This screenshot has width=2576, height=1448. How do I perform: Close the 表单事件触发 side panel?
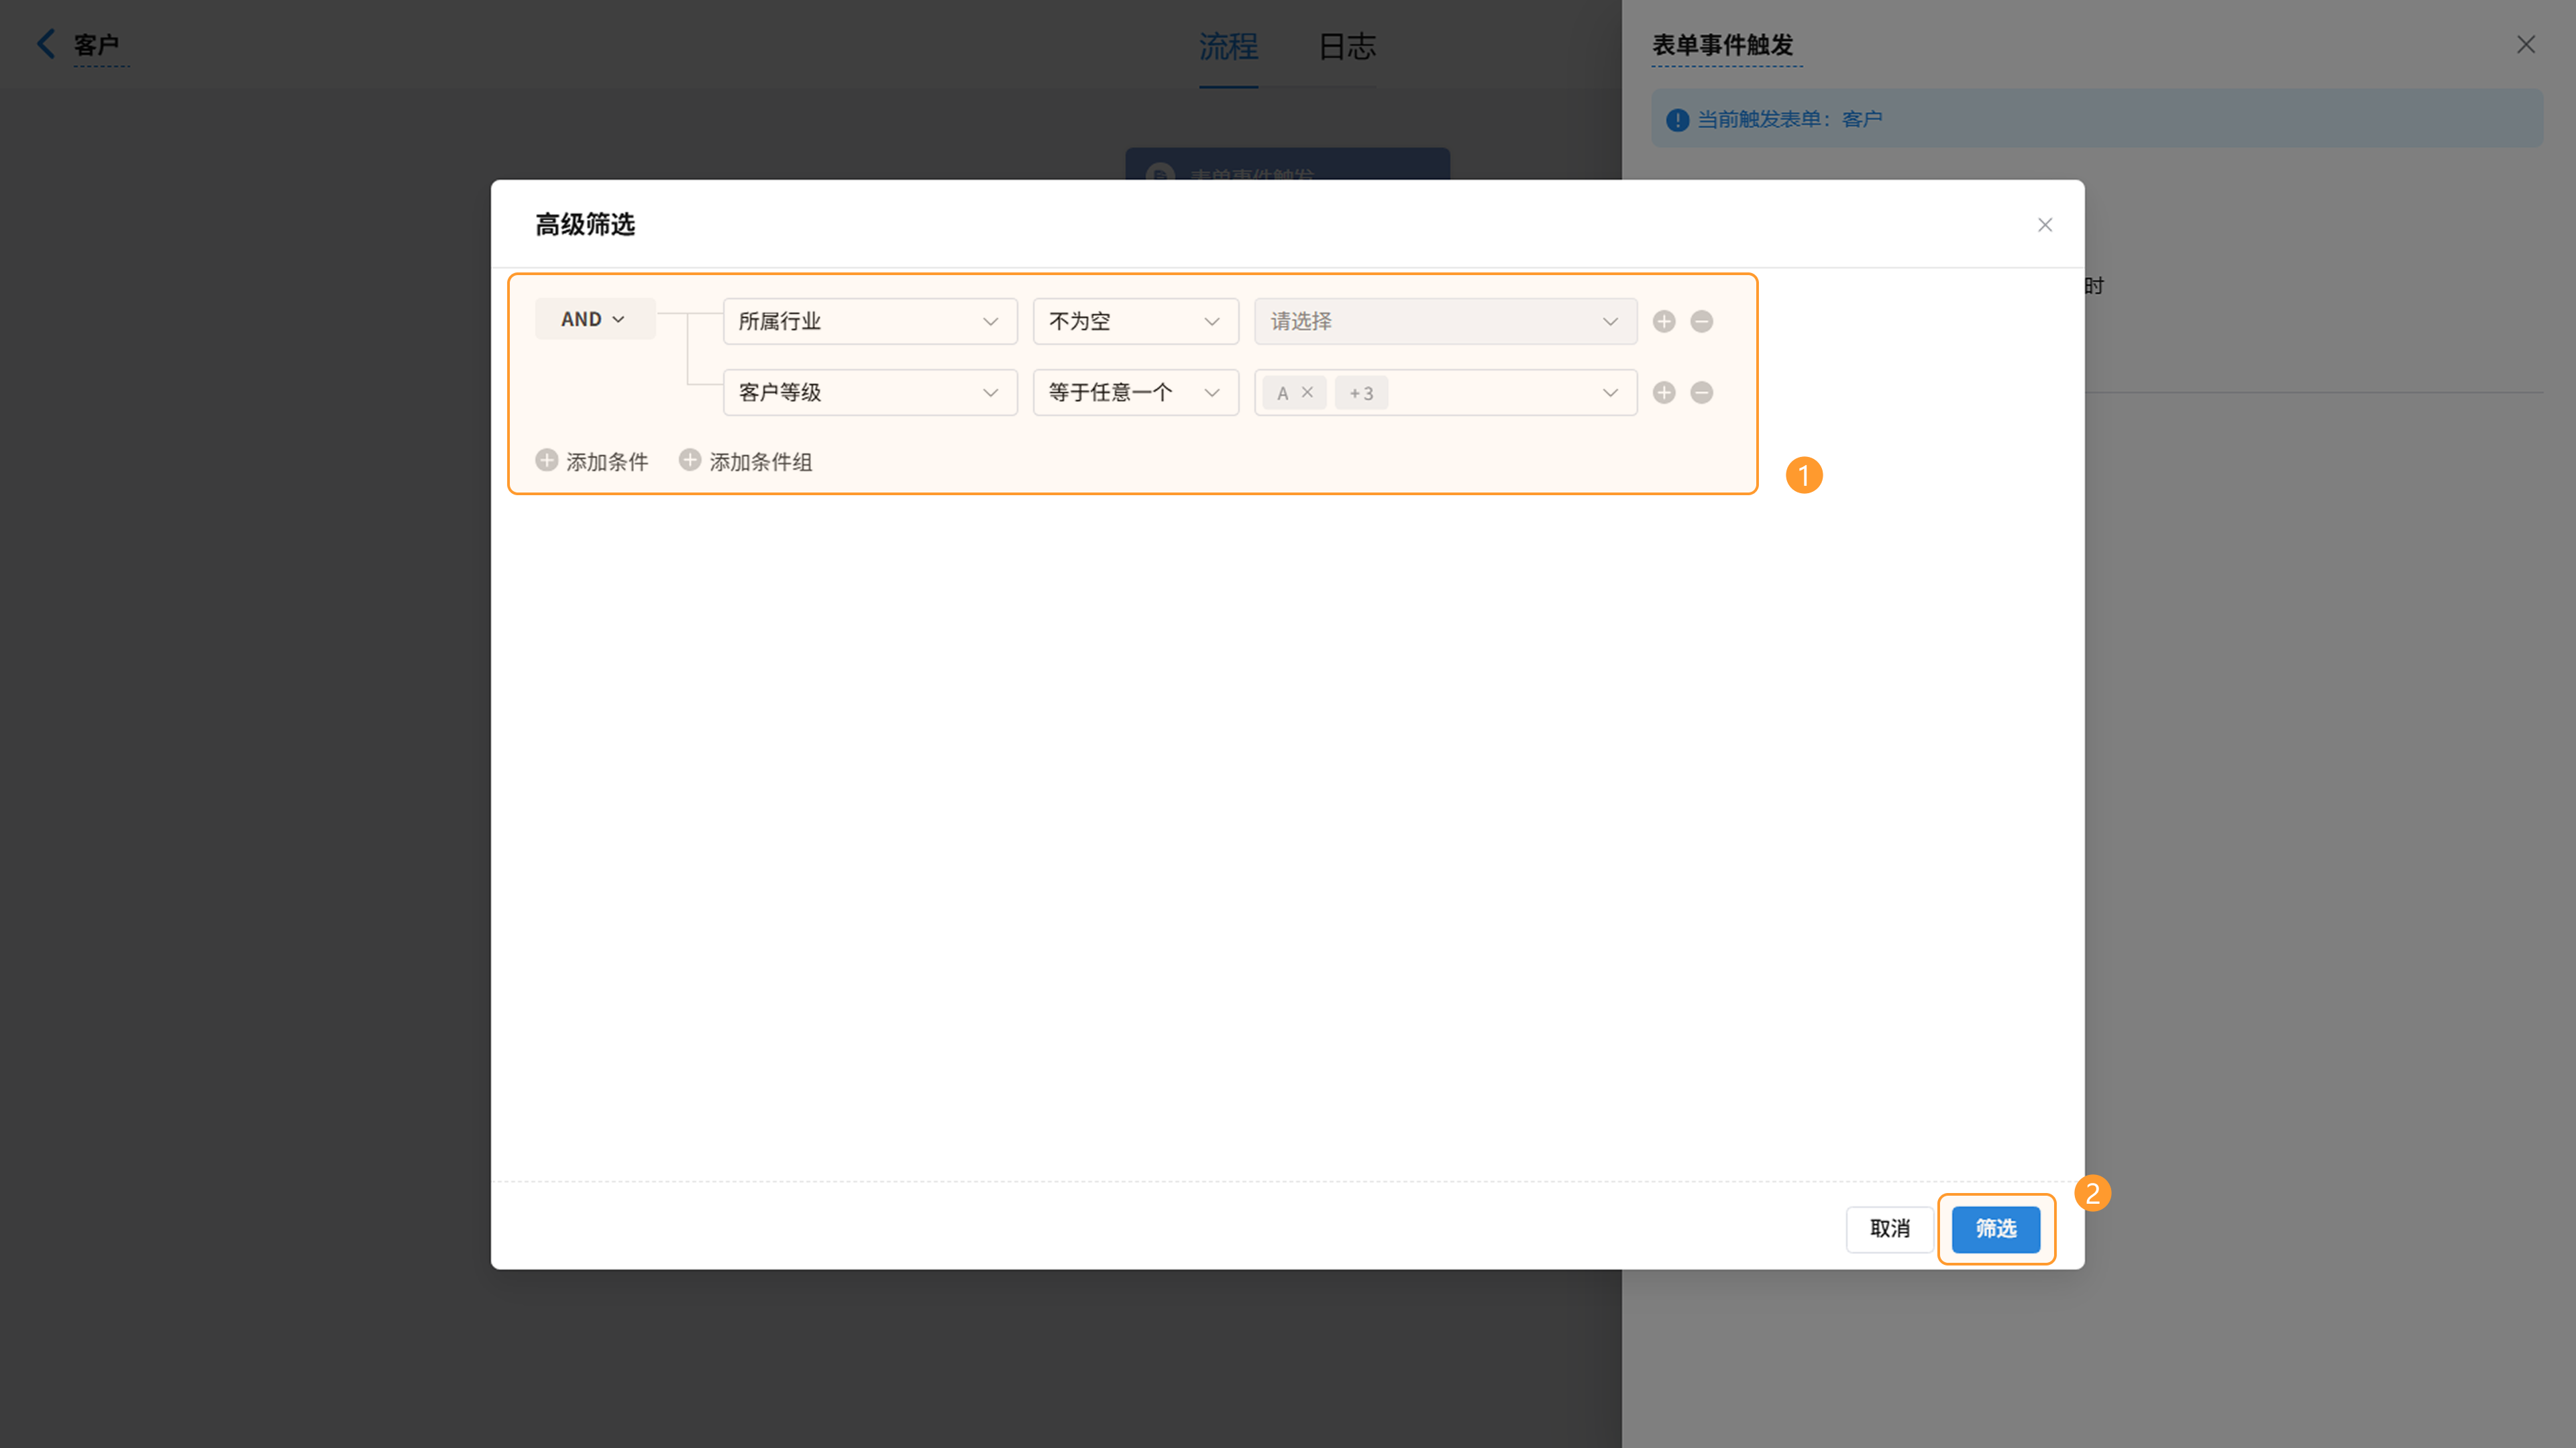pos(2526,44)
